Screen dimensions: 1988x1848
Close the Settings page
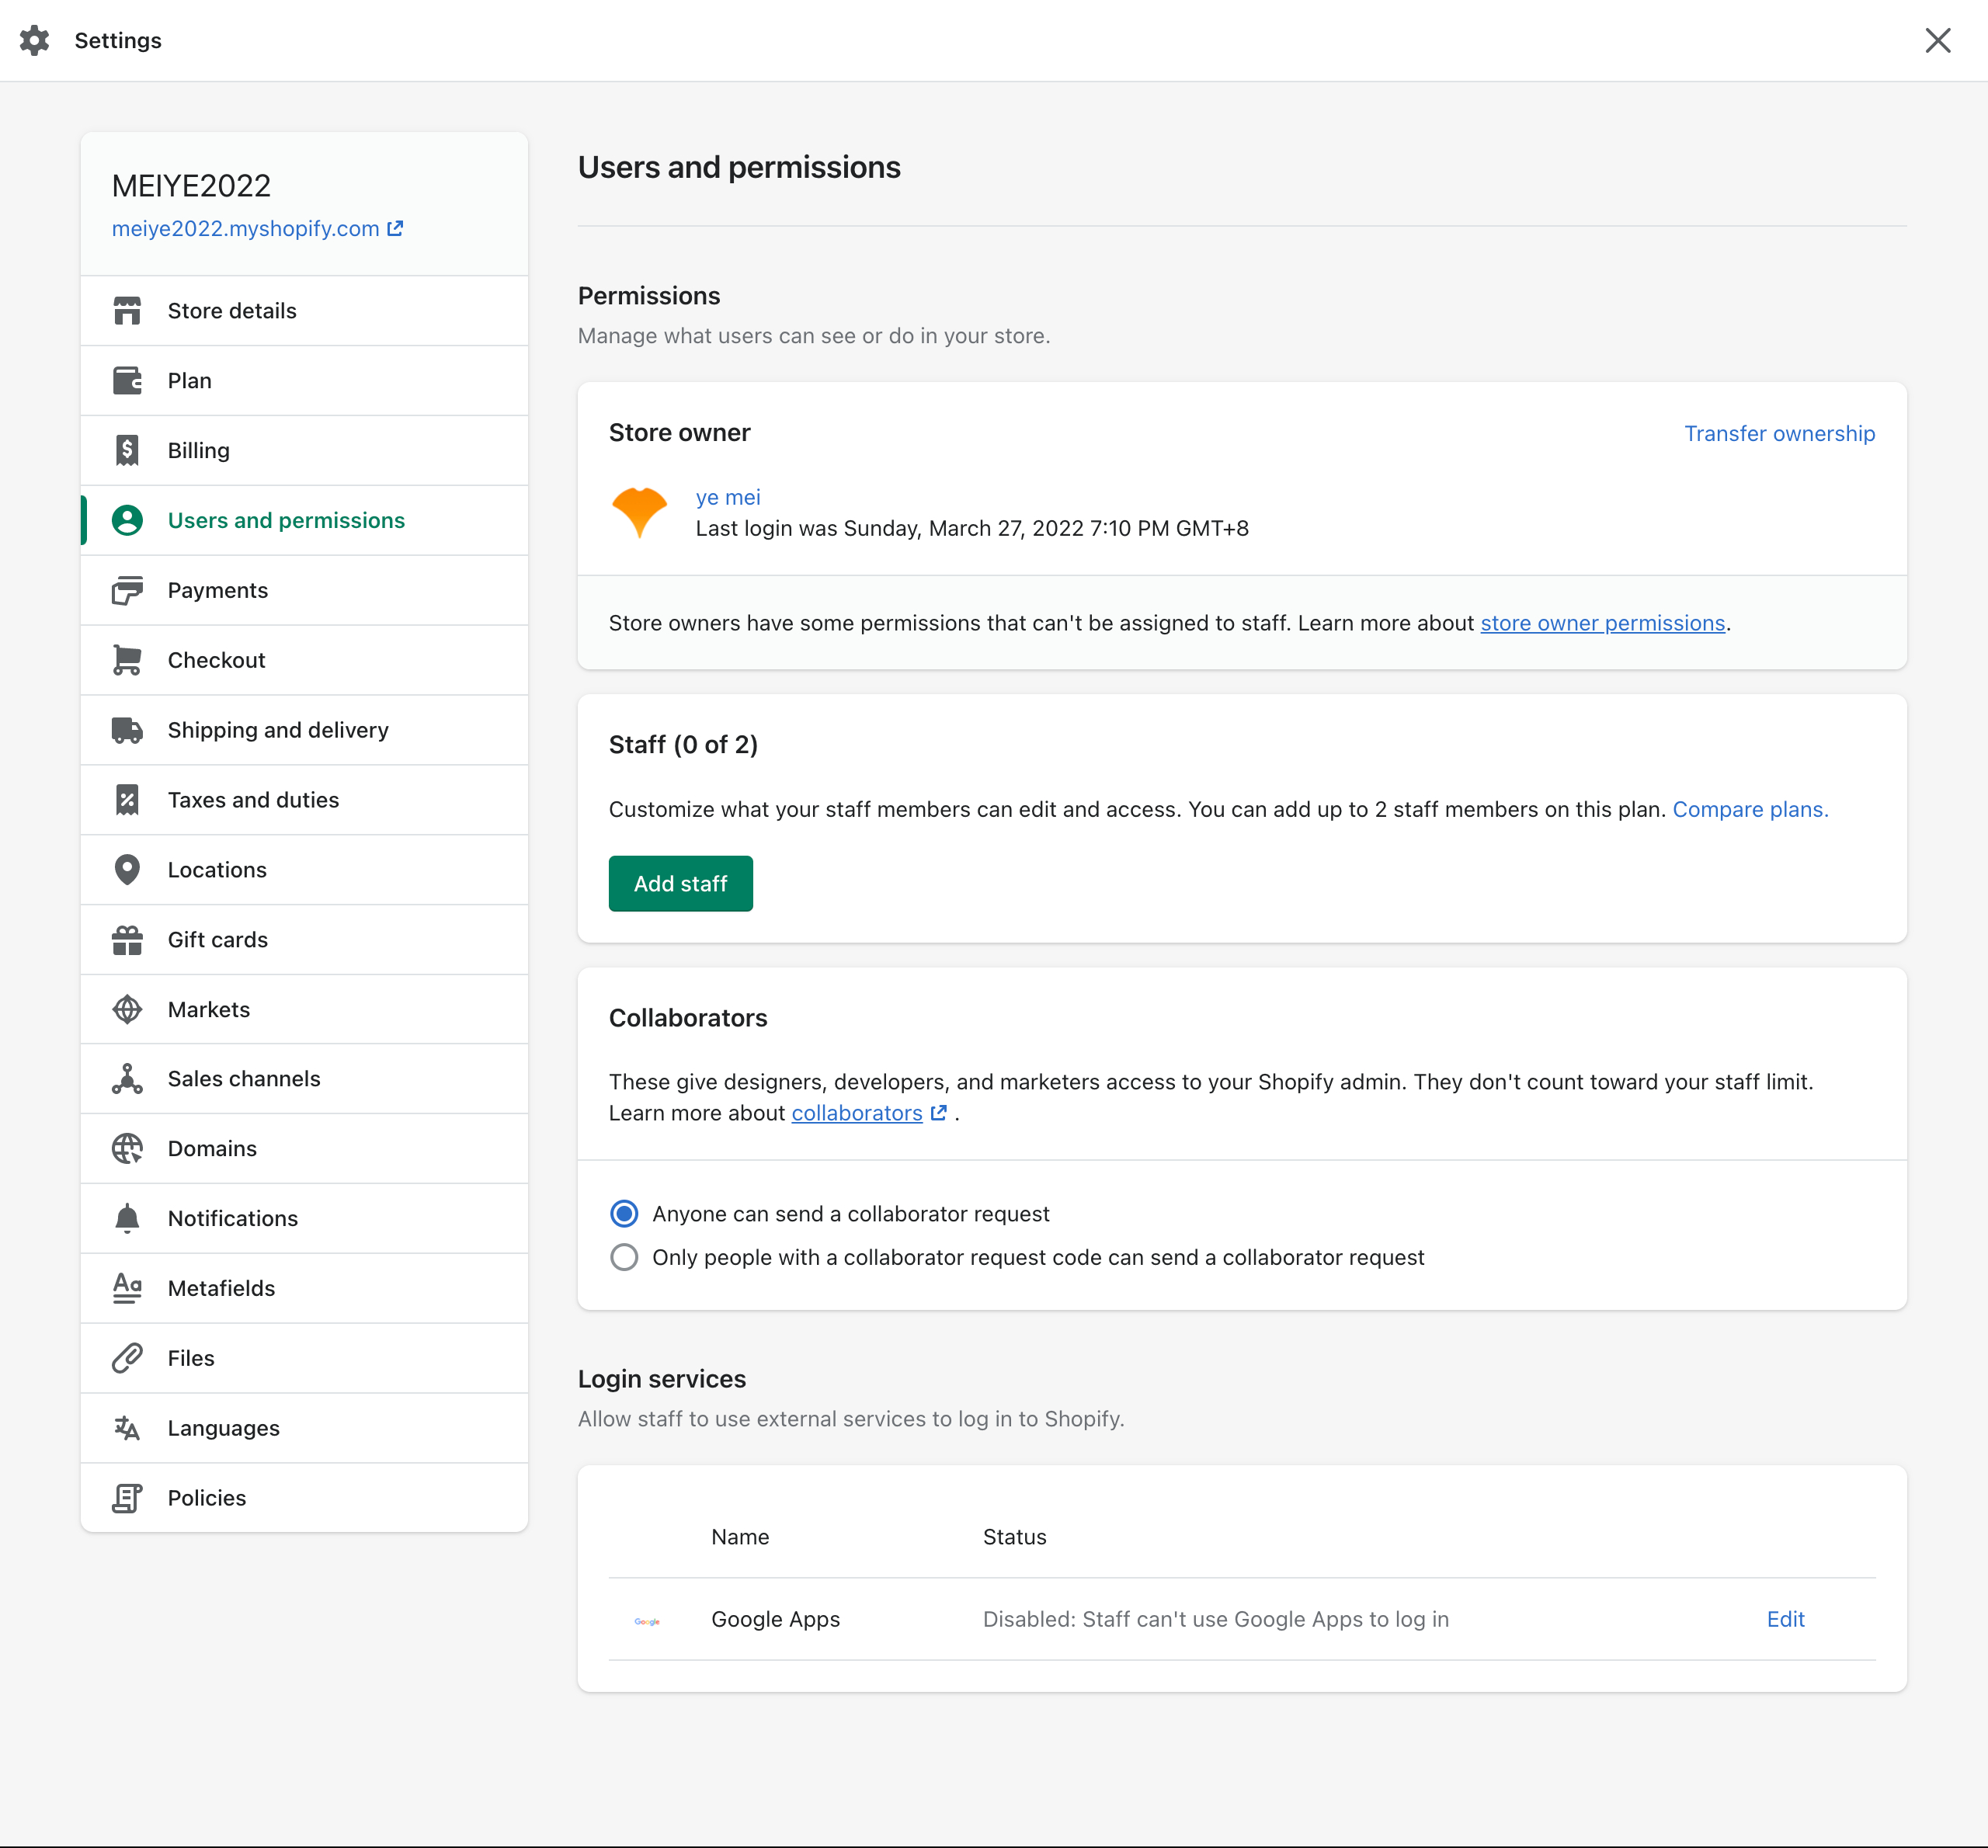1938,41
